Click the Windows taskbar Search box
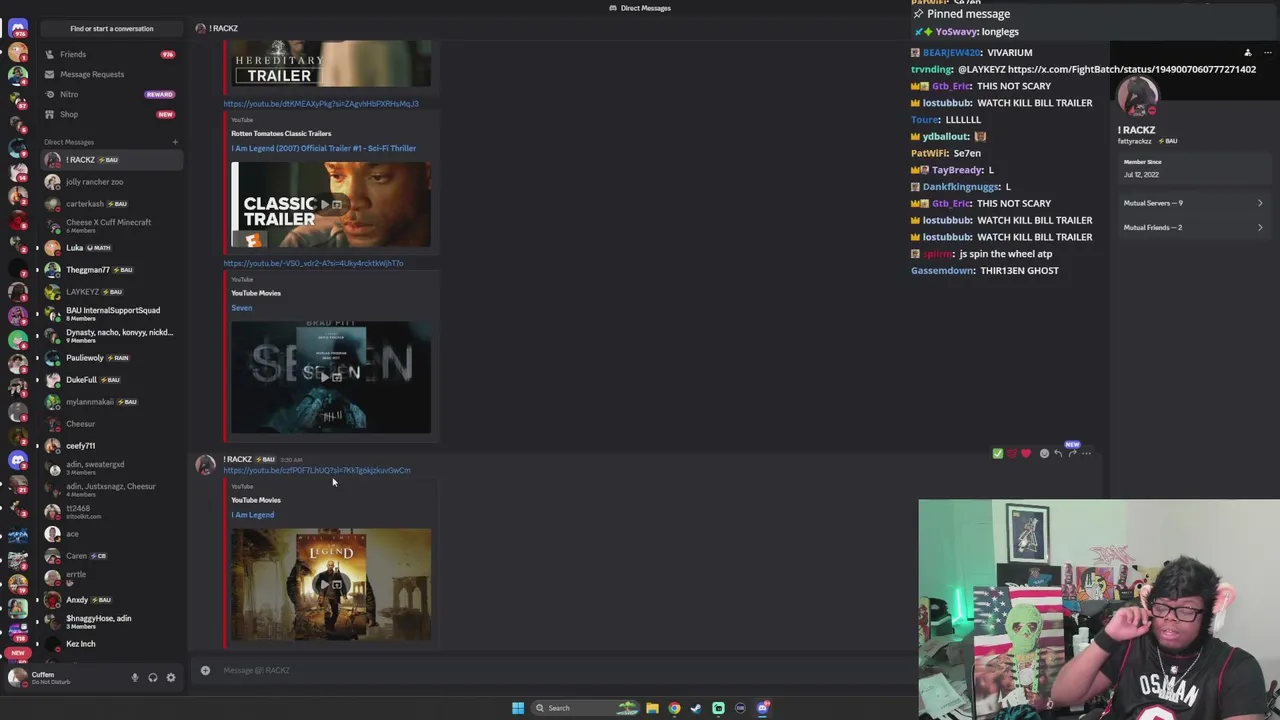1280x720 pixels. 587,708
